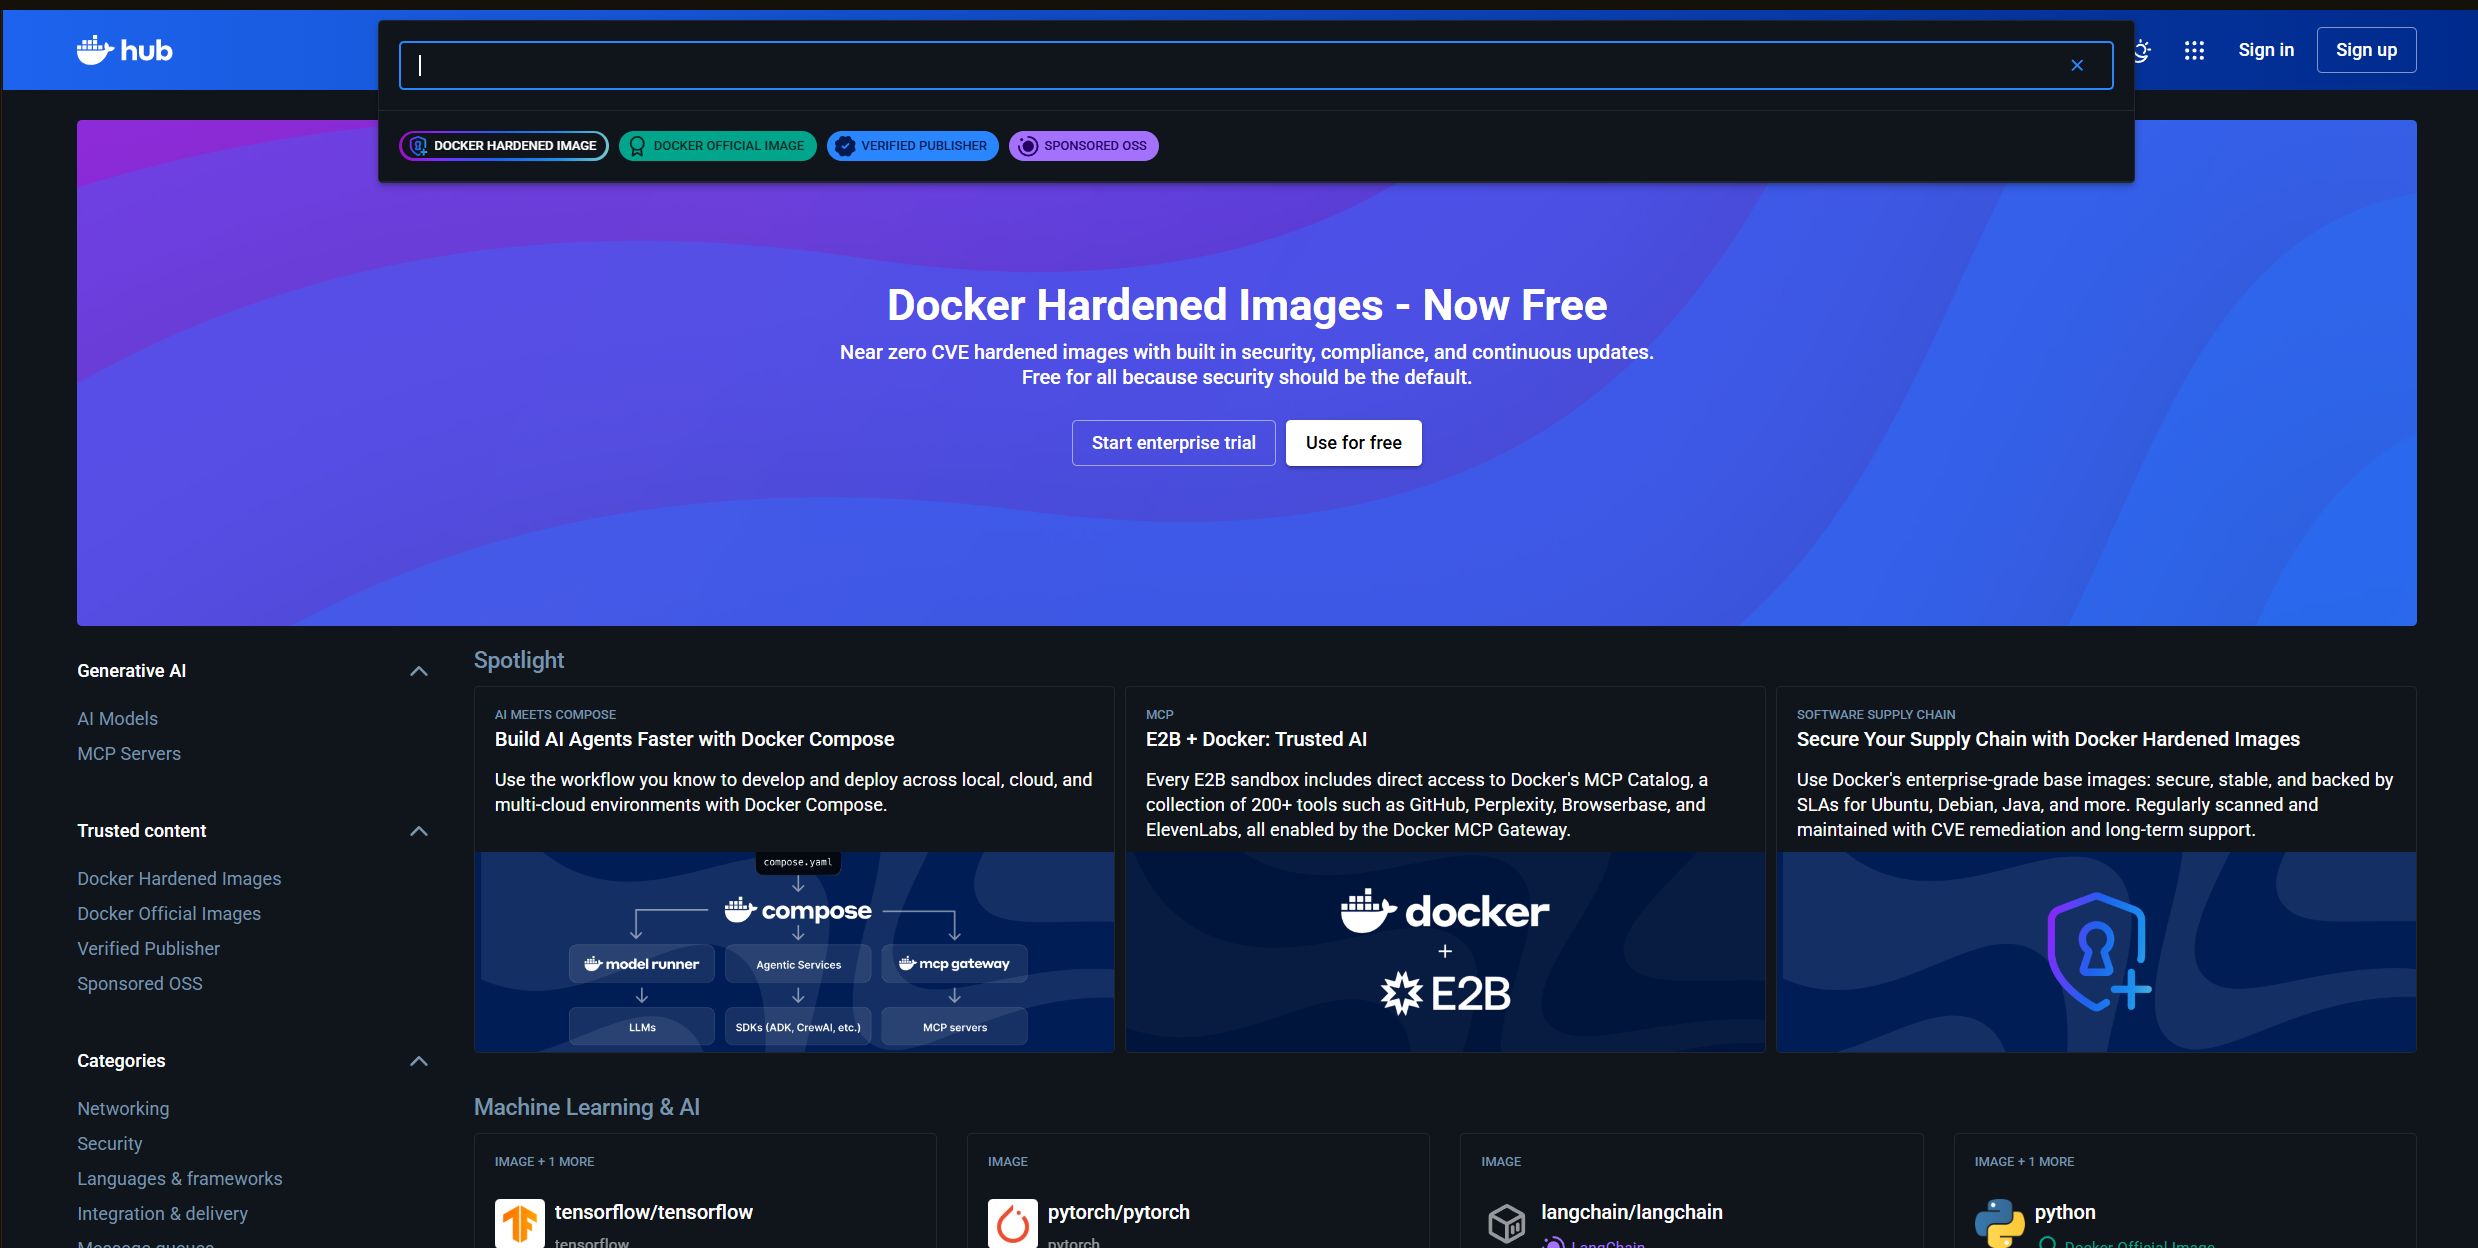Image resolution: width=2478 pixels, height=1248 pixels.
Task: Collapse the Trusted content section
Action: (x=419, y=831)
